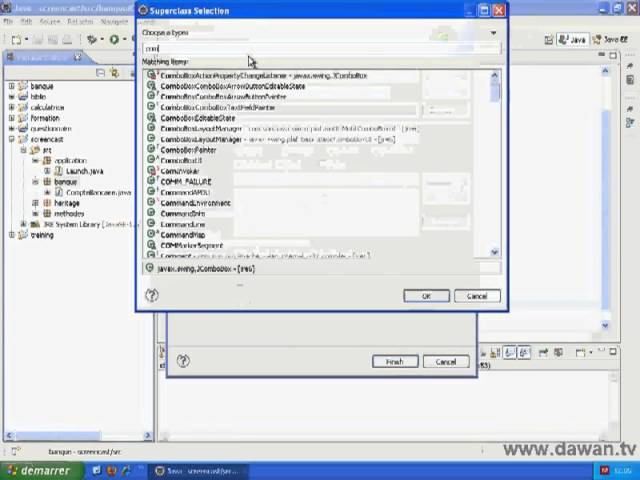Open the Navigate menu
Viewport: 640px width, 480px height.
113,21
